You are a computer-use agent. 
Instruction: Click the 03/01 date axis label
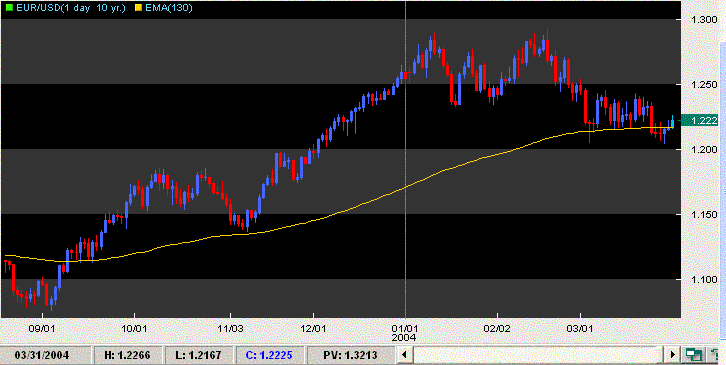[x=580, y=328]
